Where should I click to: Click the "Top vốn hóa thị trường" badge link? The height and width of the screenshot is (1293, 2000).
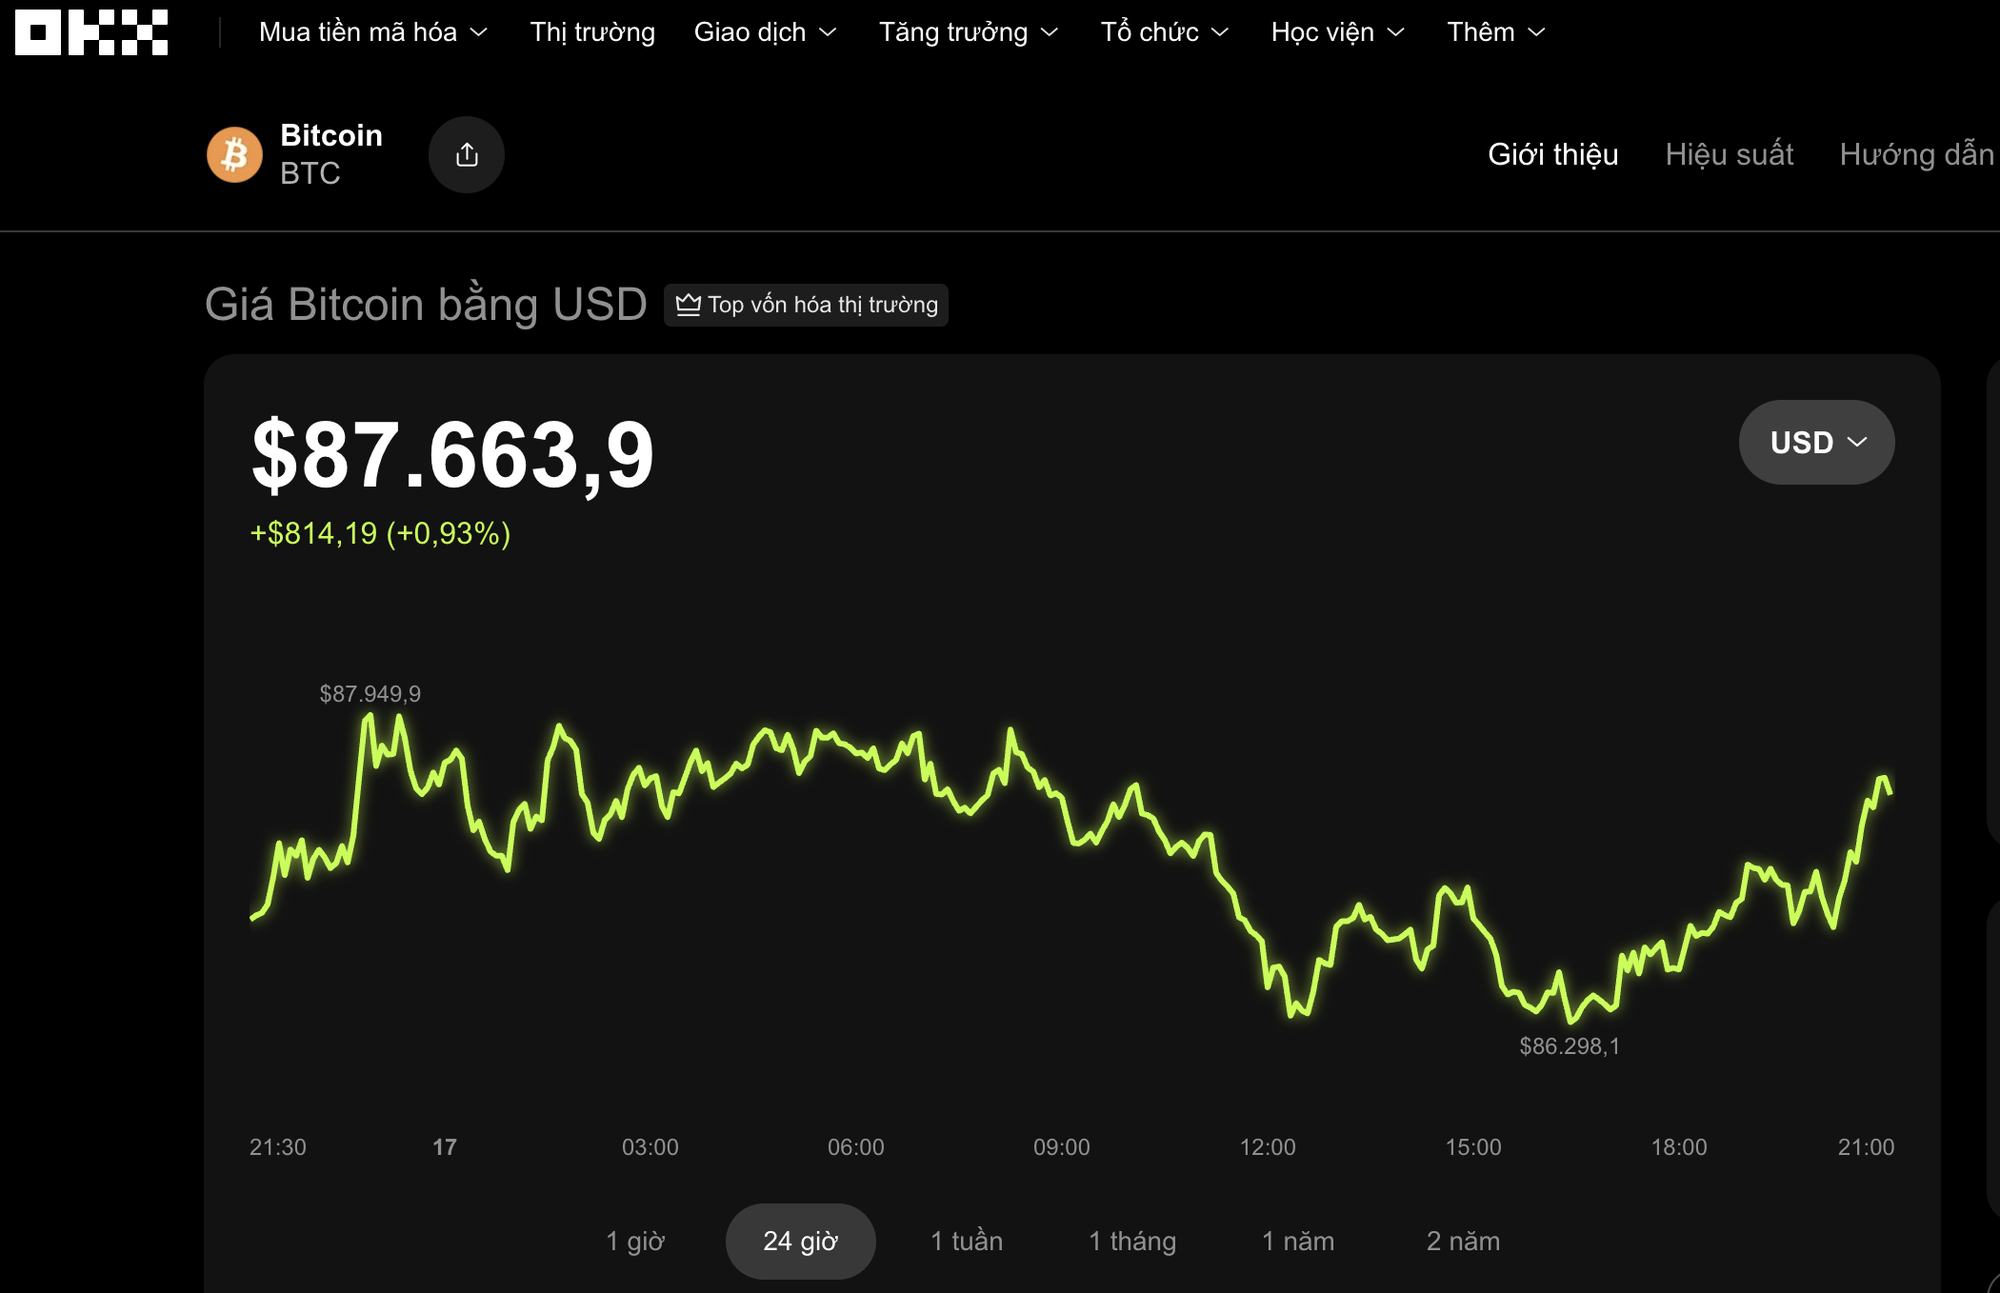tap(806, 305)
